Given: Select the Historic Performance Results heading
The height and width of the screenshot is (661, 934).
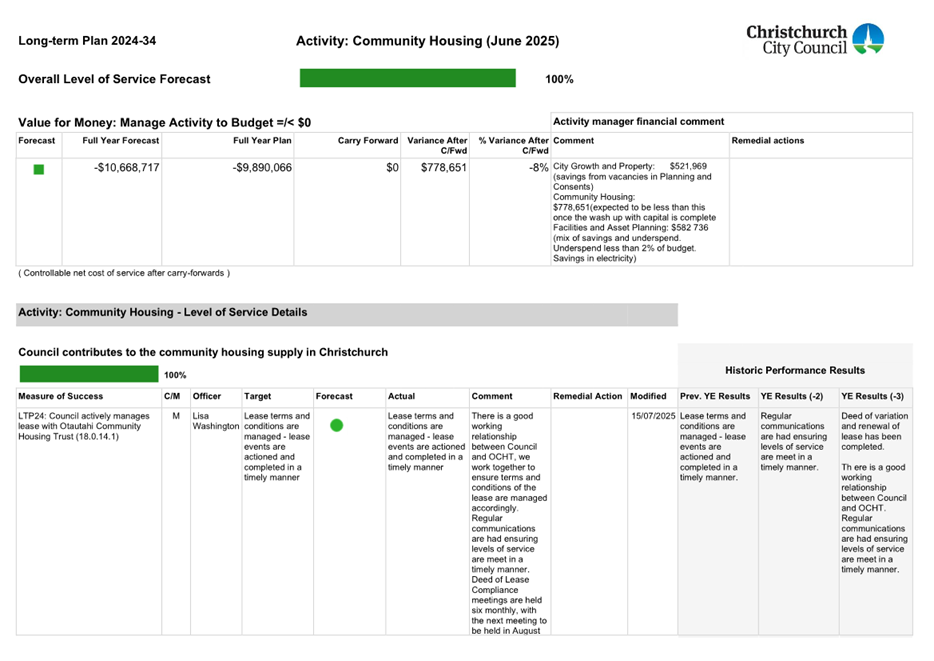Looking at the screenshot, I should tap(795, 370).
